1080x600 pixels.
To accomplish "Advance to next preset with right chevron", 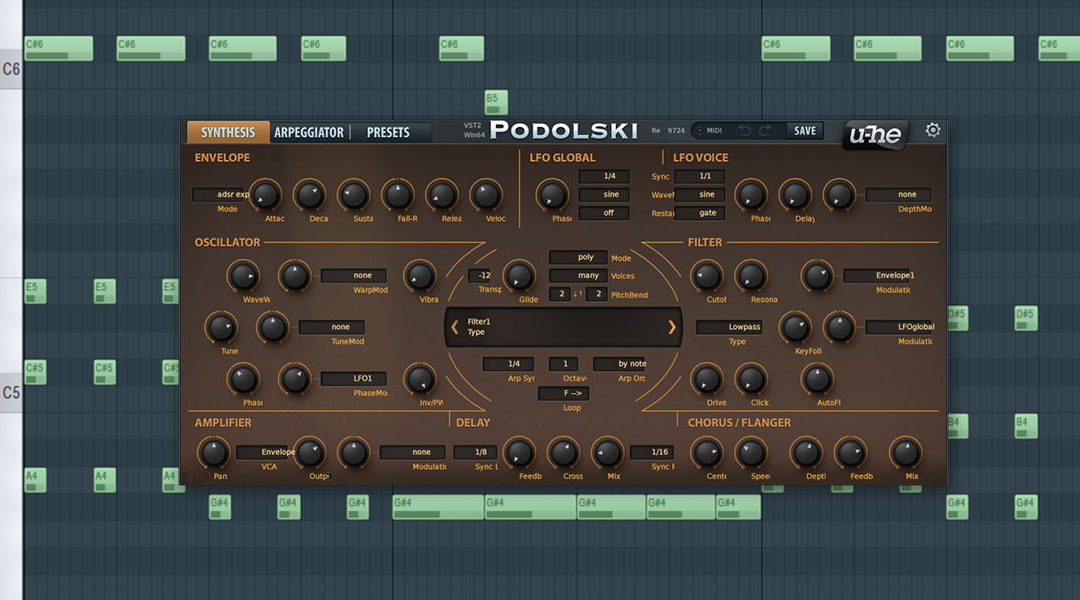I will (671, 327).
